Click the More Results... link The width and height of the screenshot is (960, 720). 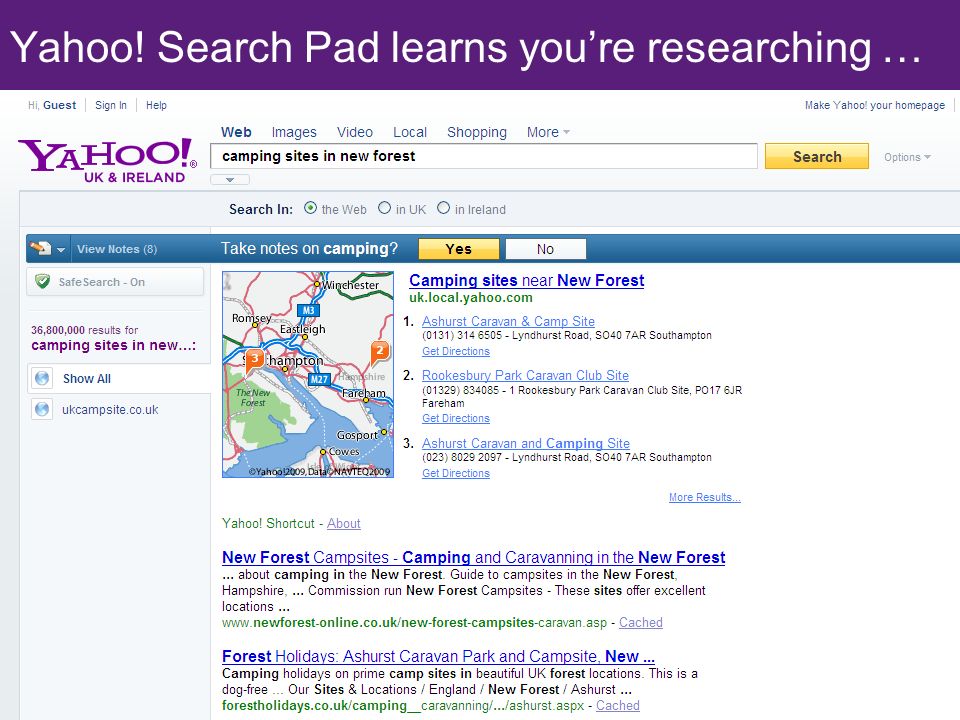point(705,497)
